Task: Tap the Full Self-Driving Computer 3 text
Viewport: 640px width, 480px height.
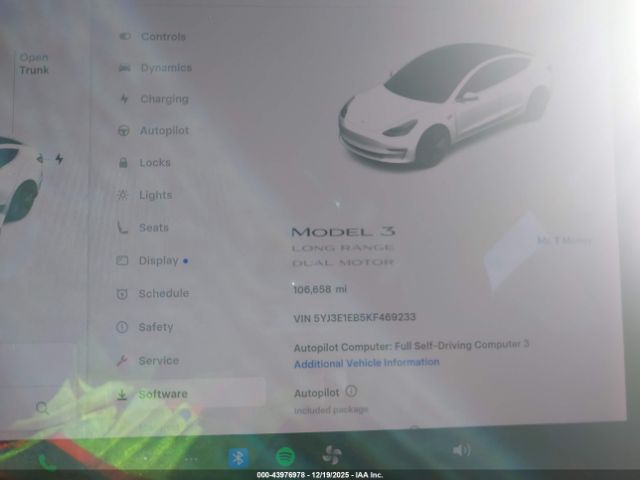Action: coord(462,345)
